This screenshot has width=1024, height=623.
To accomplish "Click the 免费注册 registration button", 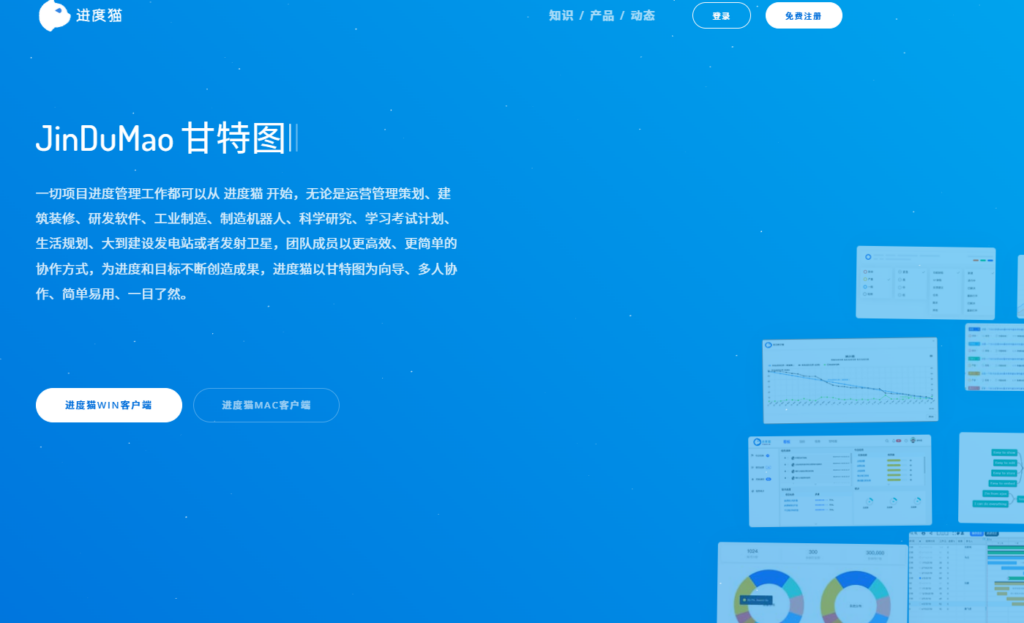I will 803,15.
